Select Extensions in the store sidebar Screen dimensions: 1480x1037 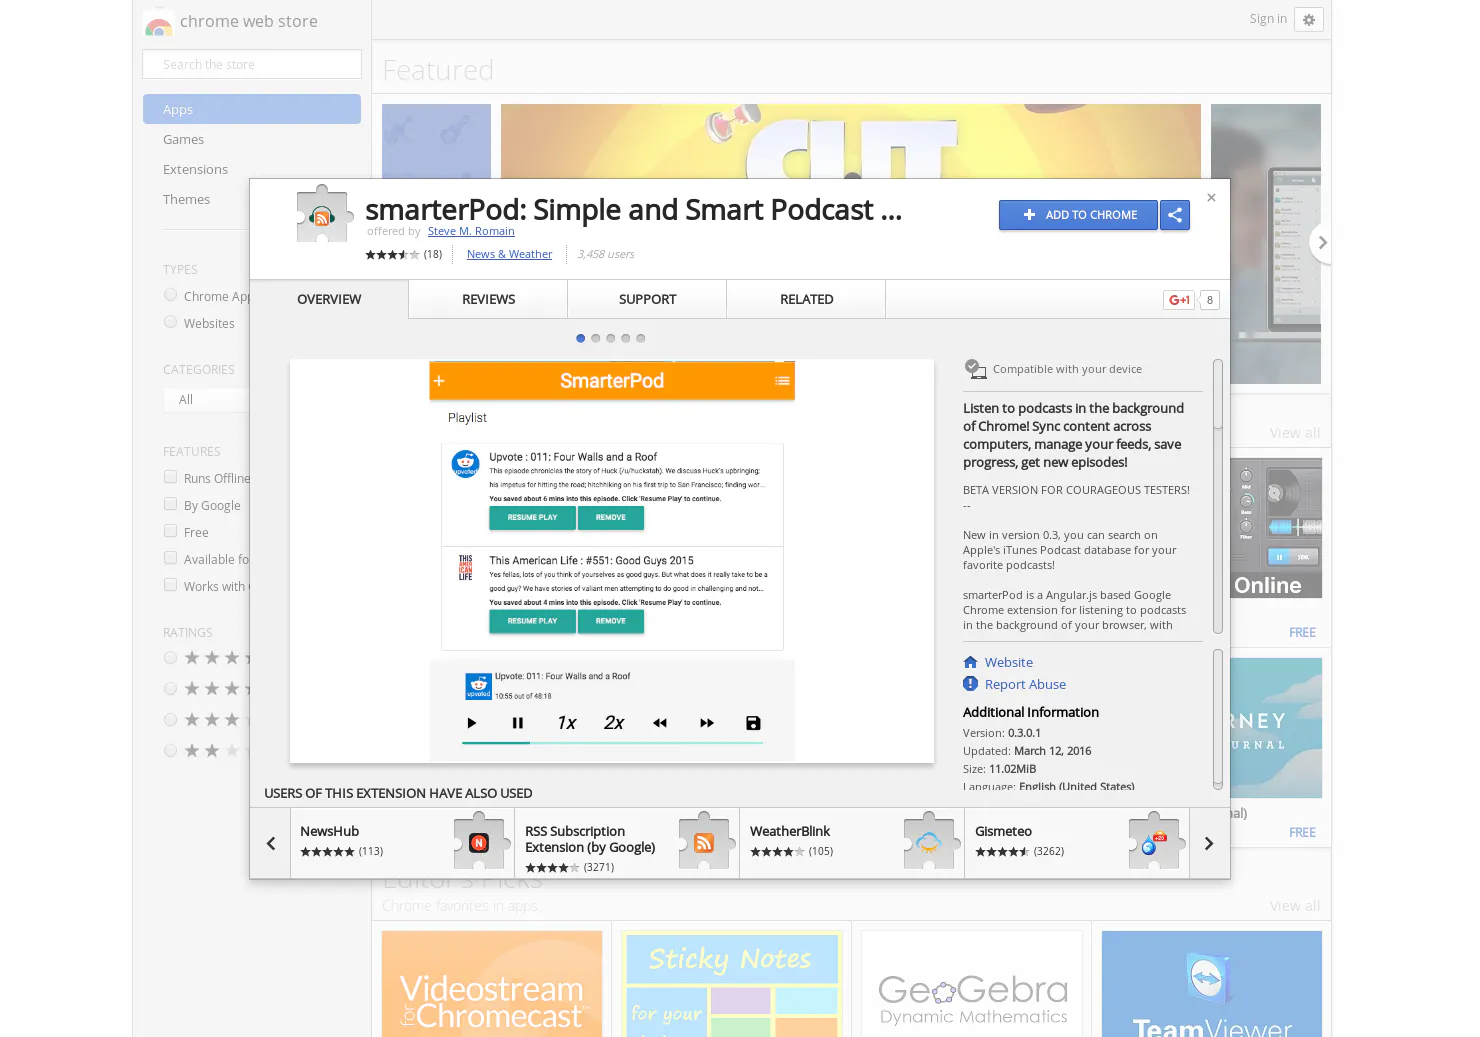tap(195, 169)
